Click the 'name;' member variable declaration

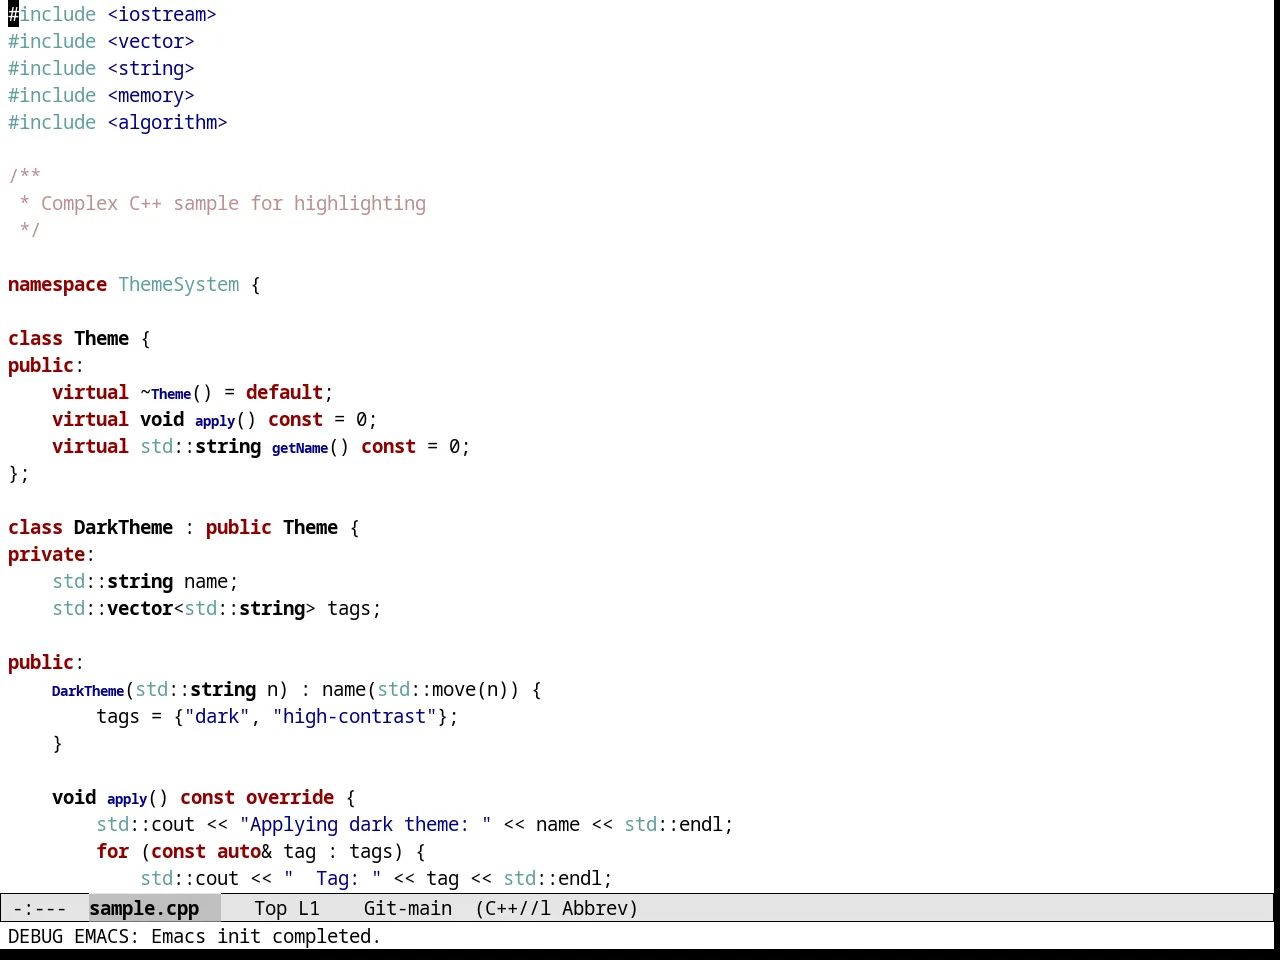pyautogui.click(x=211, y=581)
